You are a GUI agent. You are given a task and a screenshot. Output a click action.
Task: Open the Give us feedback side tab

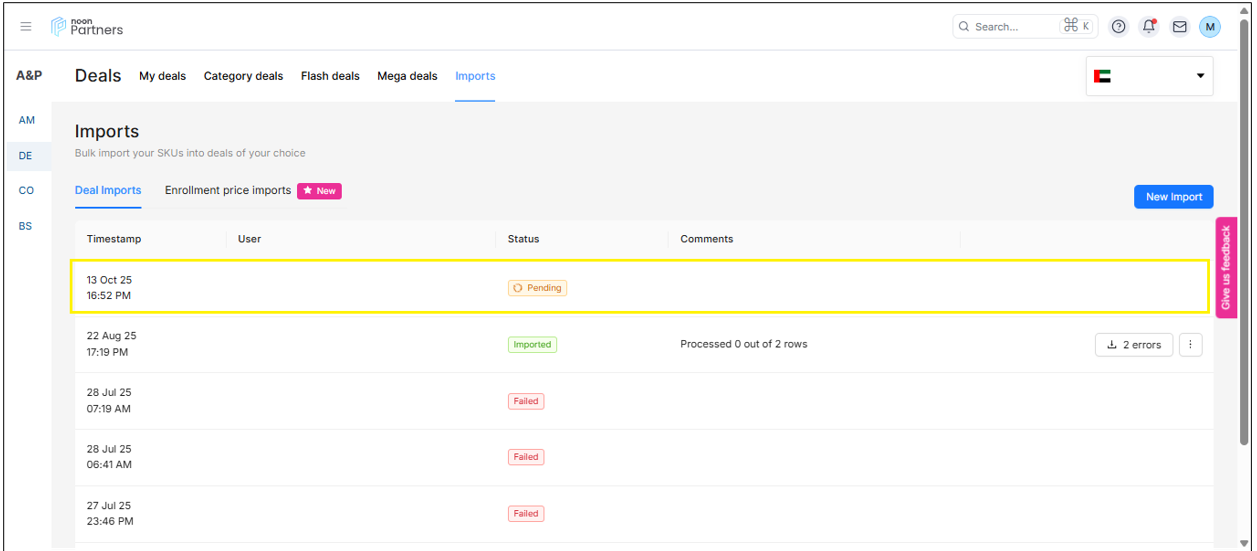[1226, 268]
